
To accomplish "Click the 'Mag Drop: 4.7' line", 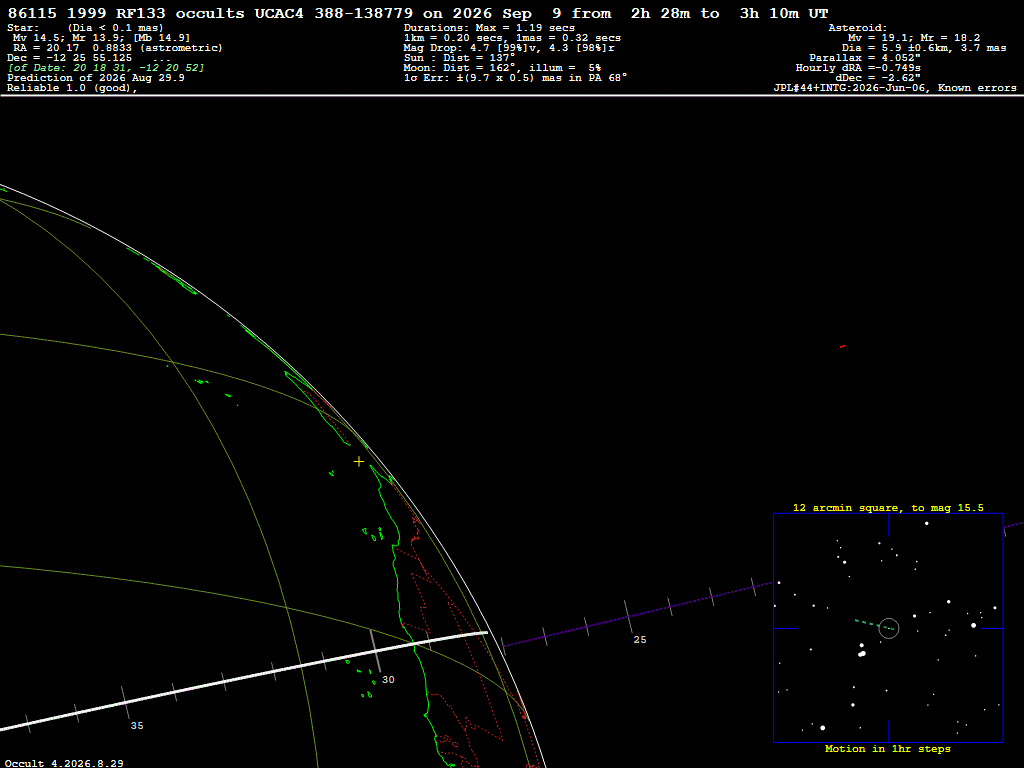I will [509, 48].
